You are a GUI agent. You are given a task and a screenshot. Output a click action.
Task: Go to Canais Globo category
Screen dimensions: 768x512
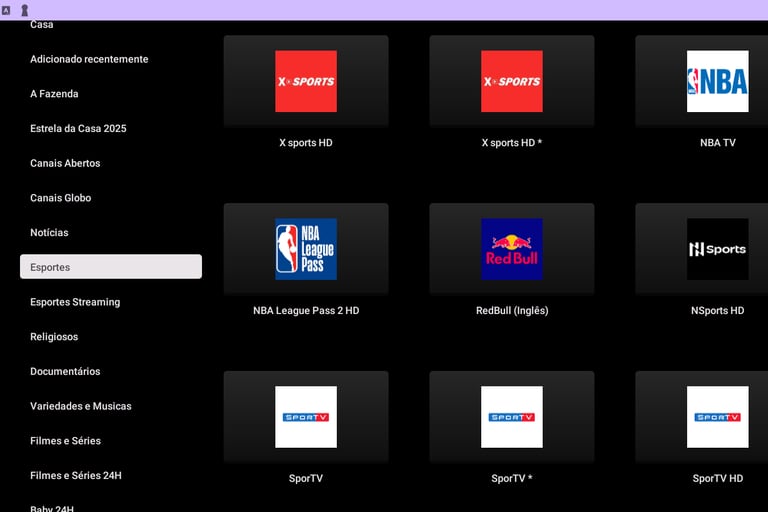point(61,198)
